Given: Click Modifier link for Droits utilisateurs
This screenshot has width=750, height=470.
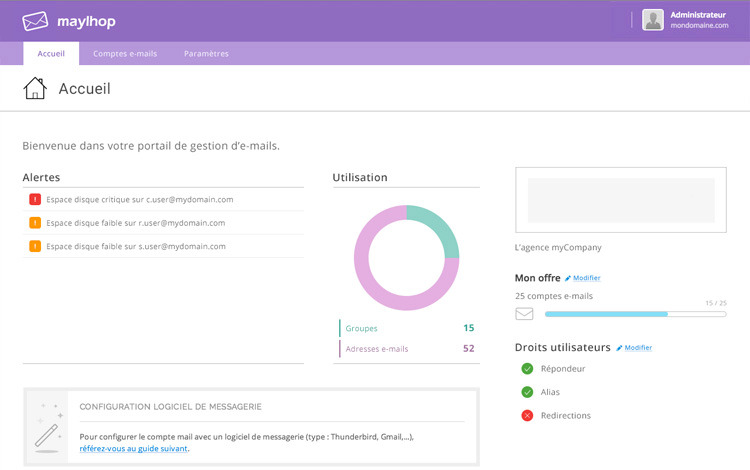Looking at the screenshot, I should [638, 348].
